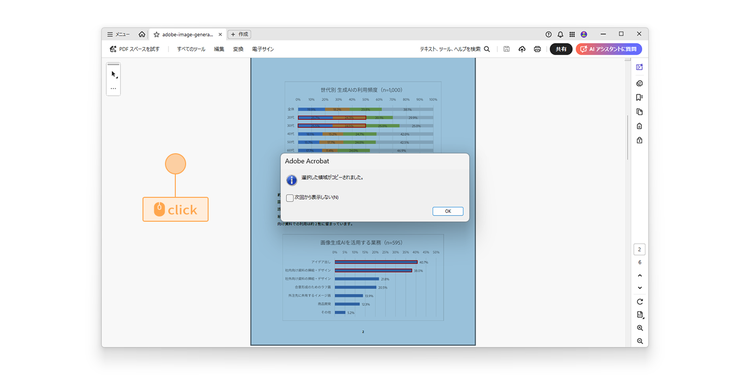Expand the quick toolbar's three-dots more options

pos(113,88)
